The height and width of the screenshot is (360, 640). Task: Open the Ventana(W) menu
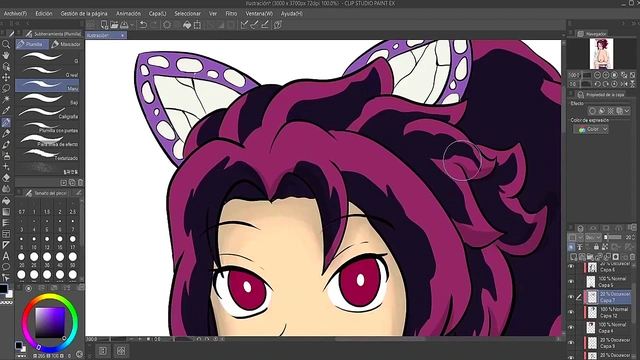coord(259,13)
